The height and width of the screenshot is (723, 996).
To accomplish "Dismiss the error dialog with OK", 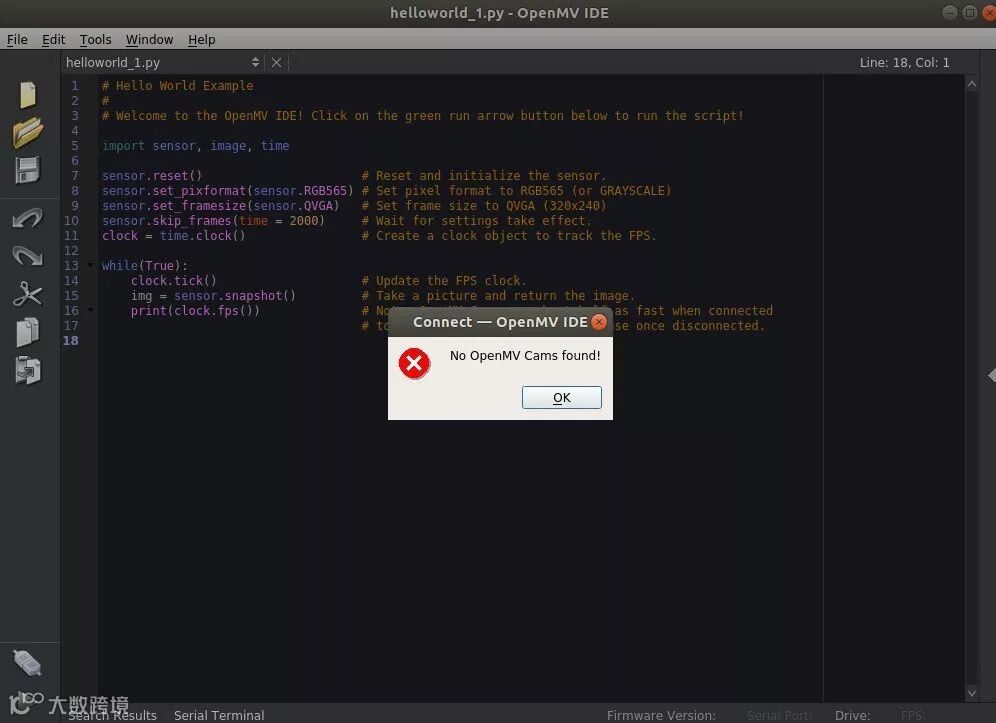I will coord(562,398).
